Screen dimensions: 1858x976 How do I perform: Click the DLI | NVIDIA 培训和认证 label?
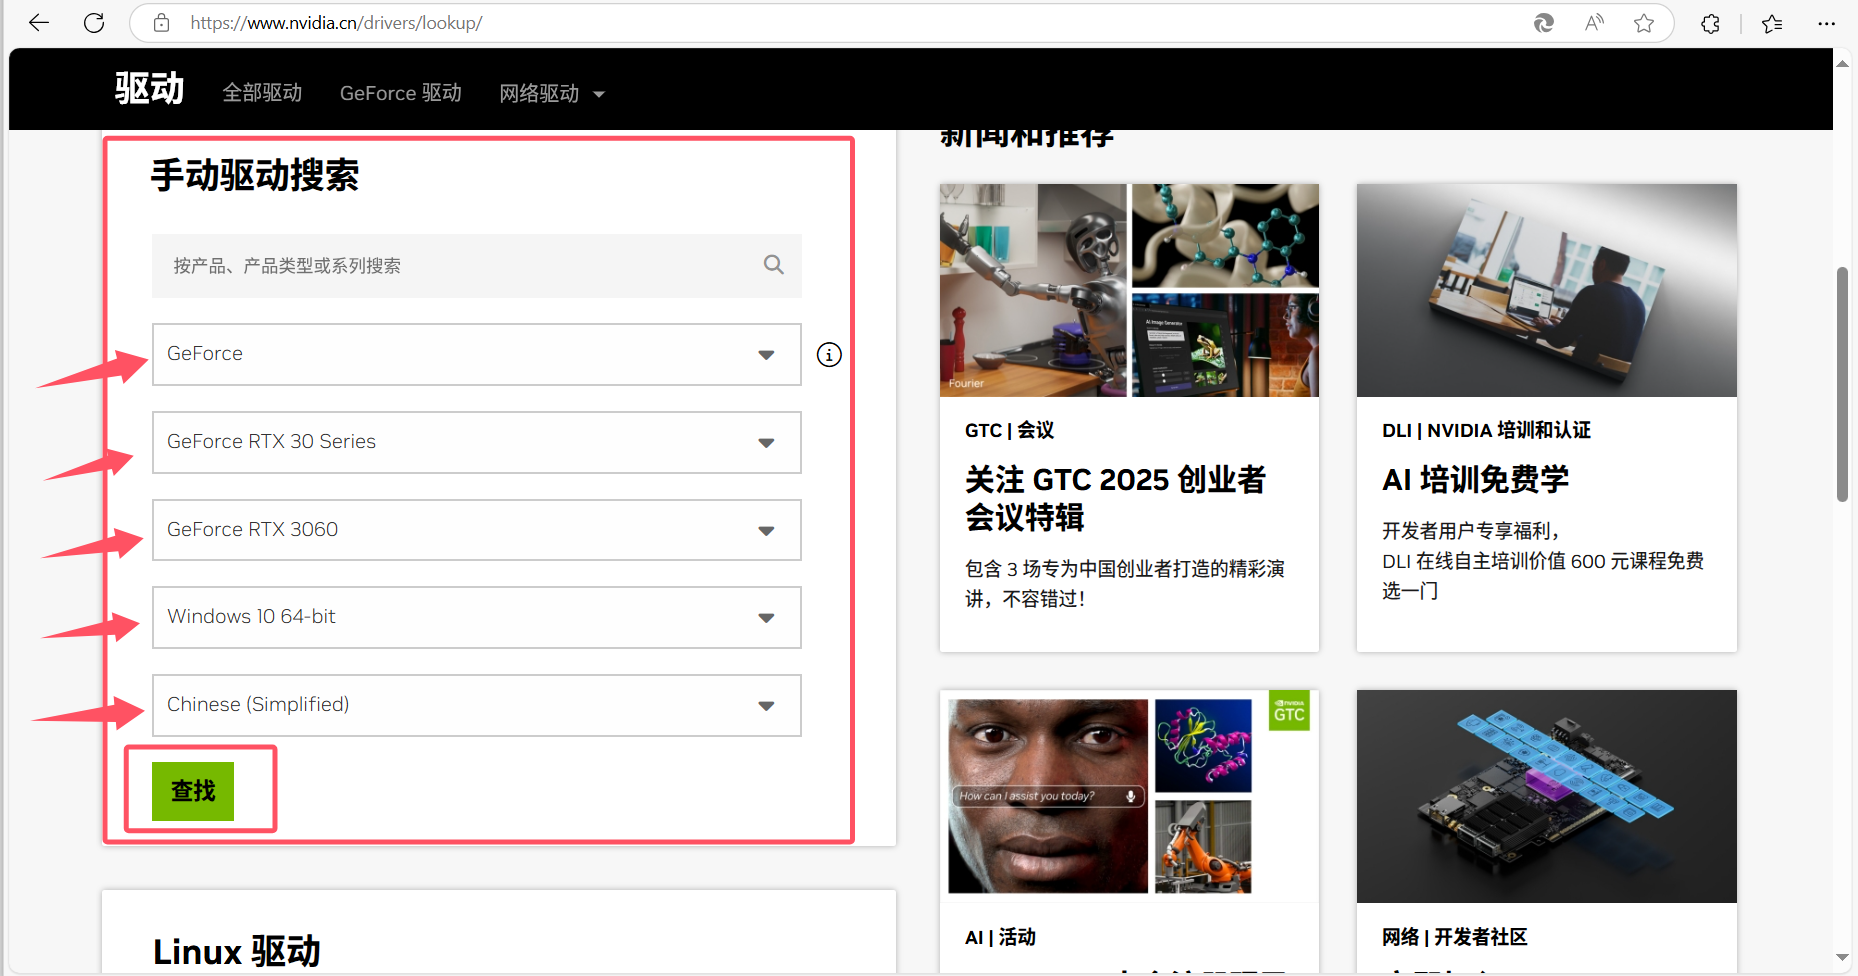click(x=1486, y=430)
